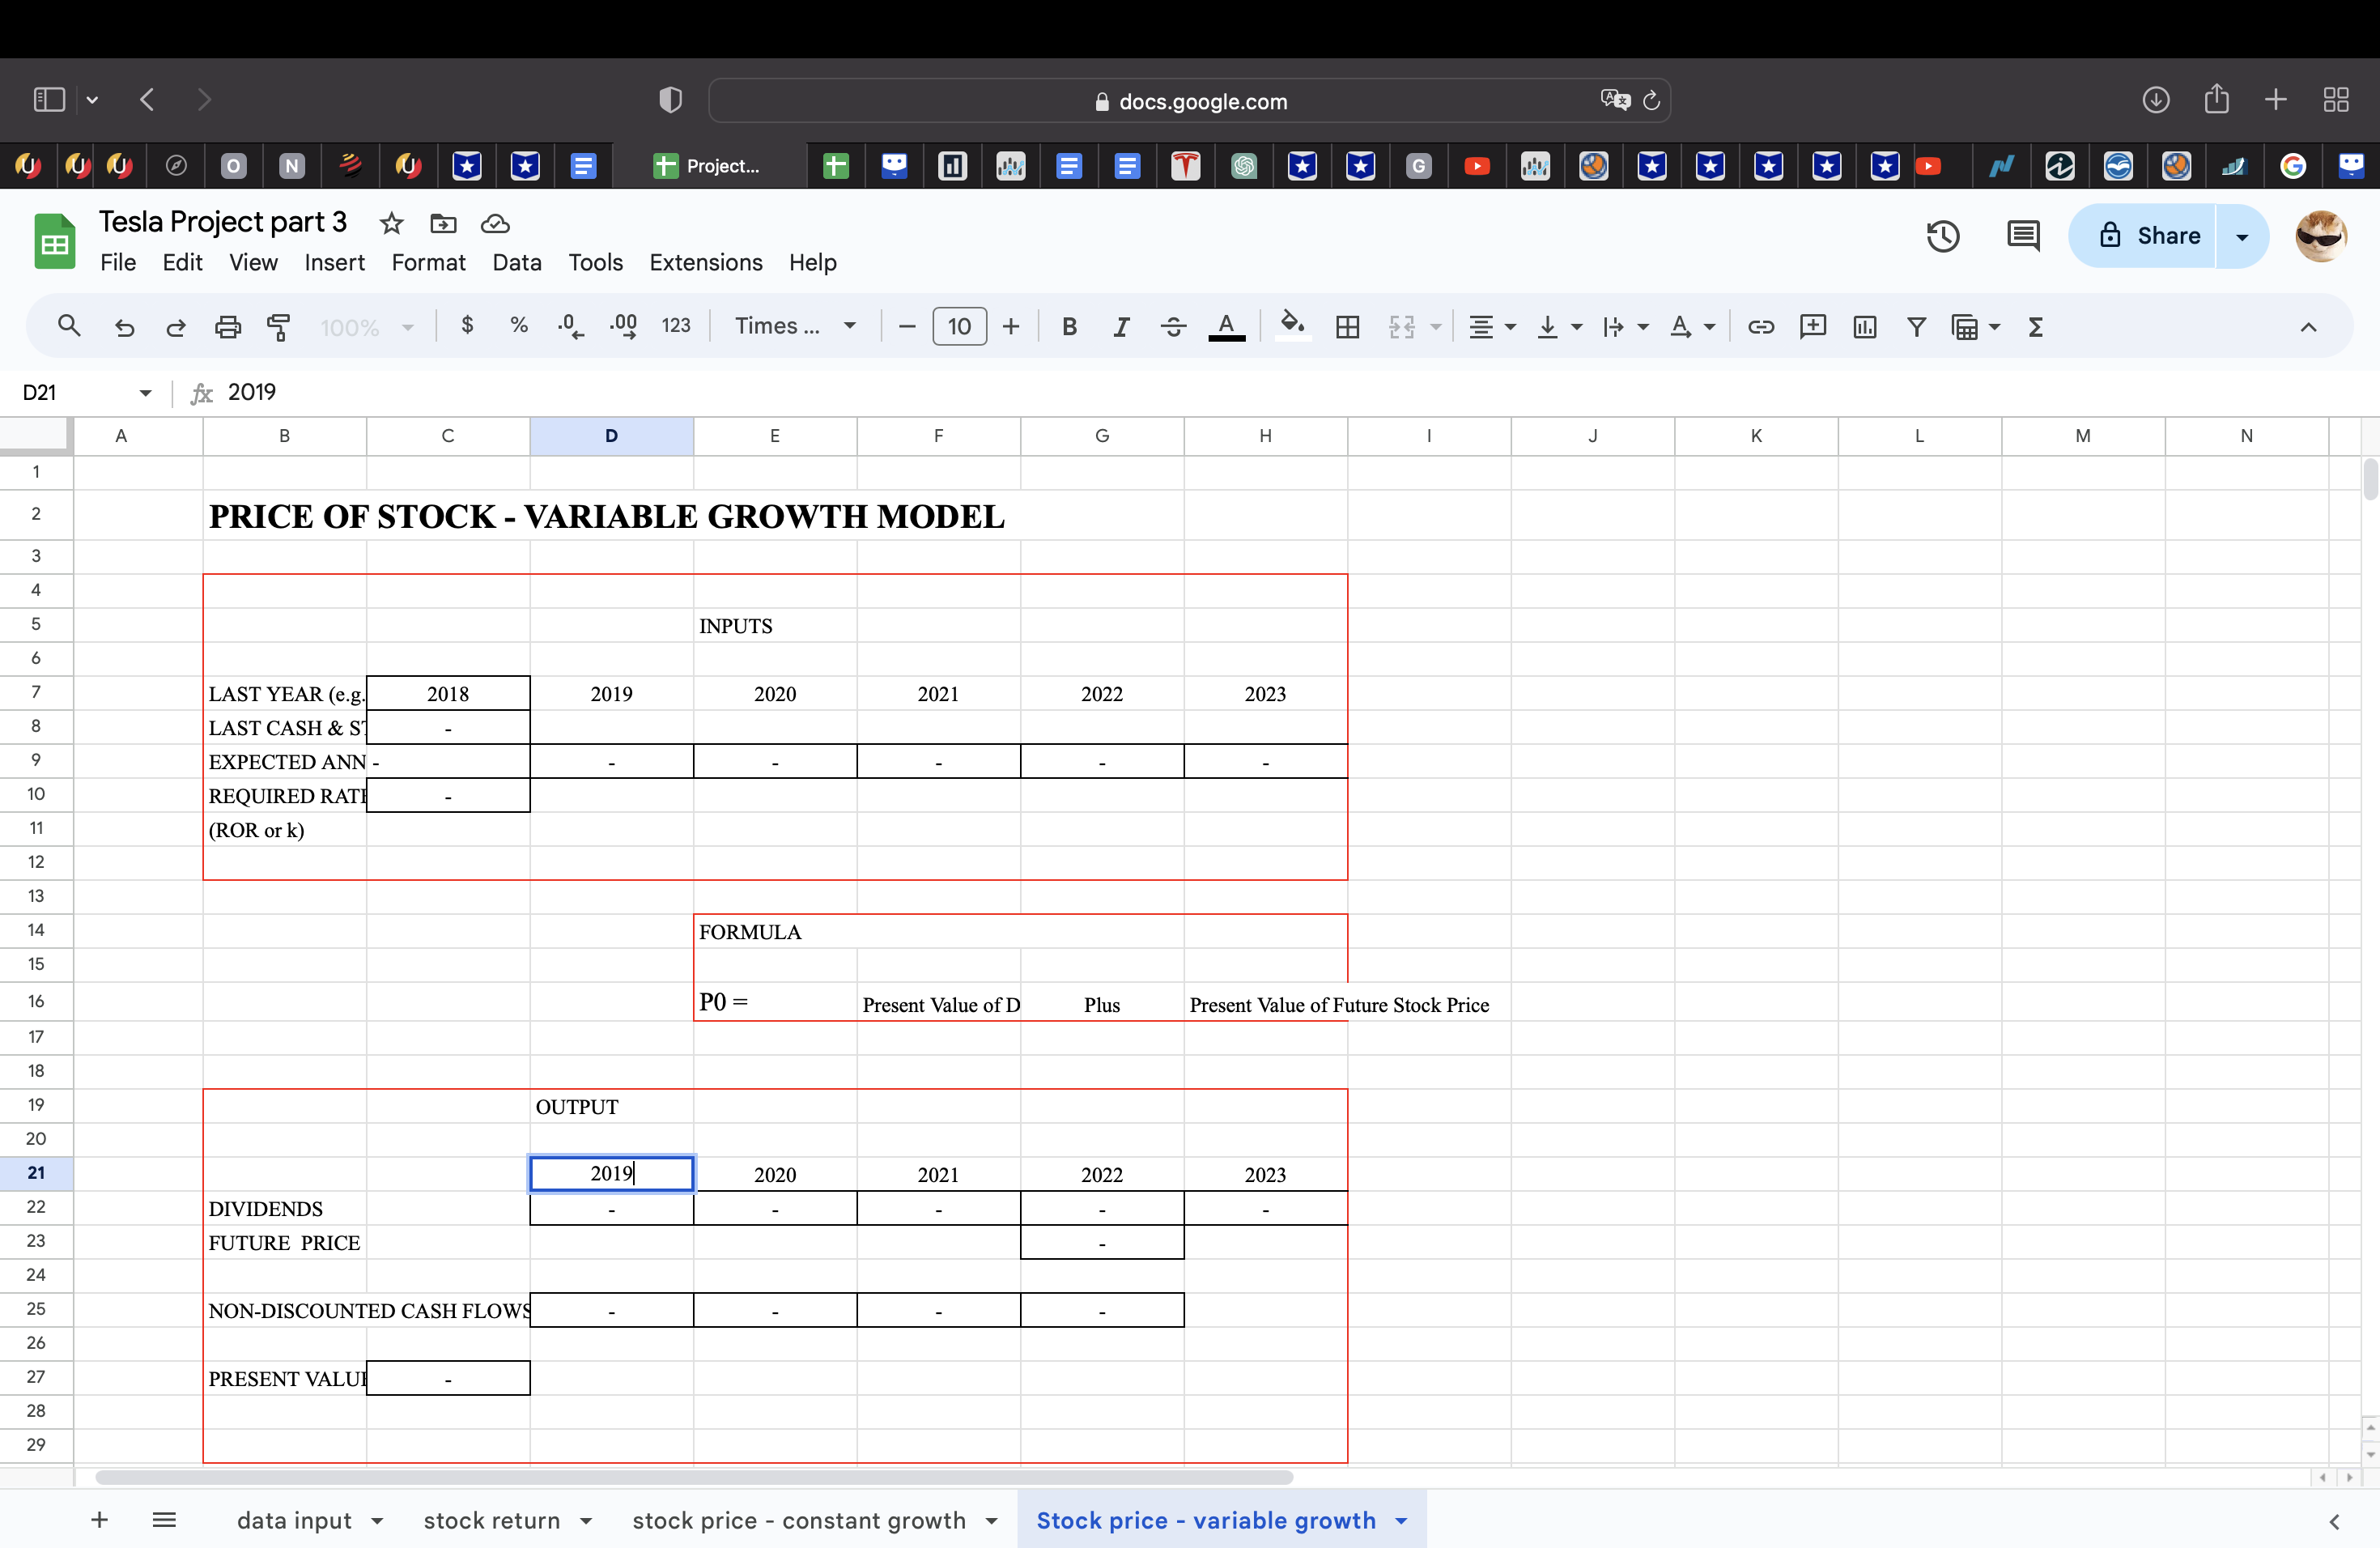The height and width of the screenshot is (1548, 2380).
Task: Click the create filter funnel icon
Action: (1916, 327)
